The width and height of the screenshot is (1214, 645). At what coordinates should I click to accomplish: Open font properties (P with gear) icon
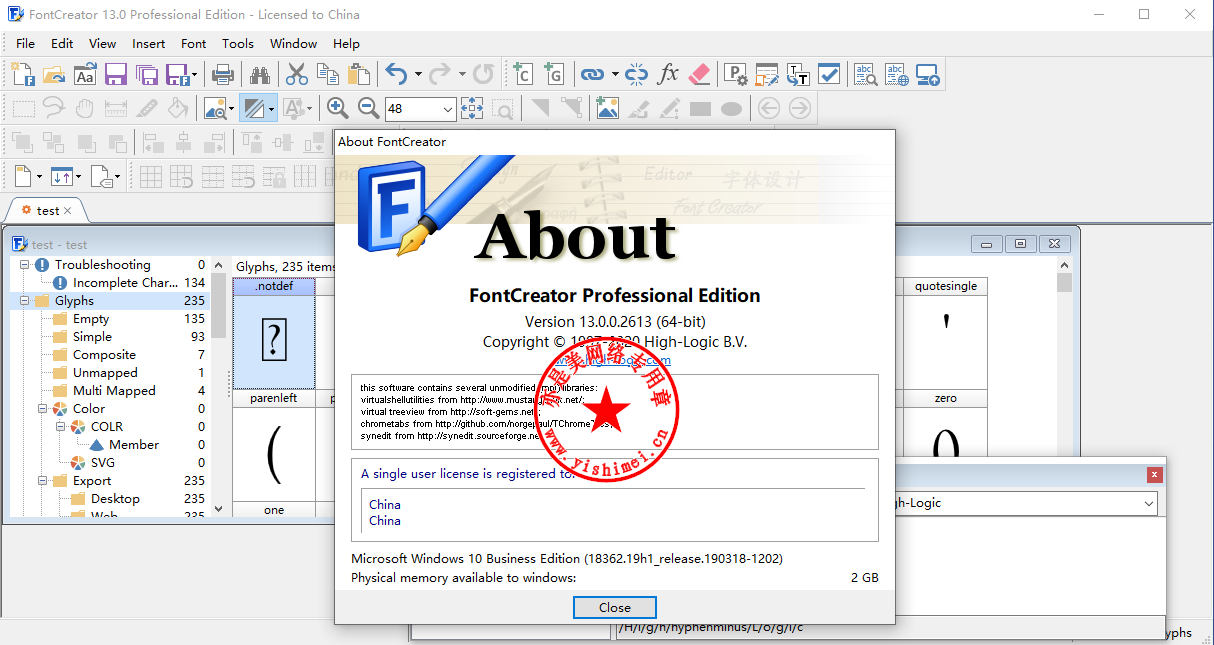(736, 74)
